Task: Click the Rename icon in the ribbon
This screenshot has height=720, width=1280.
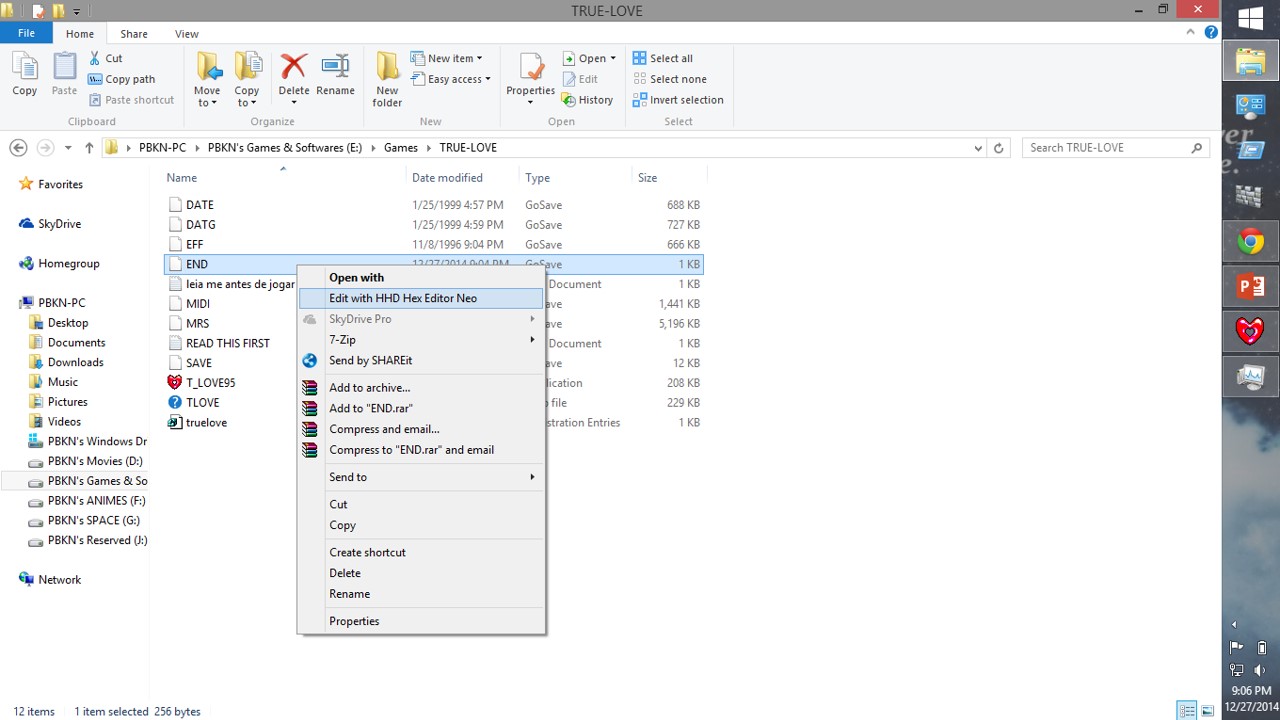Action: [335, 74]
